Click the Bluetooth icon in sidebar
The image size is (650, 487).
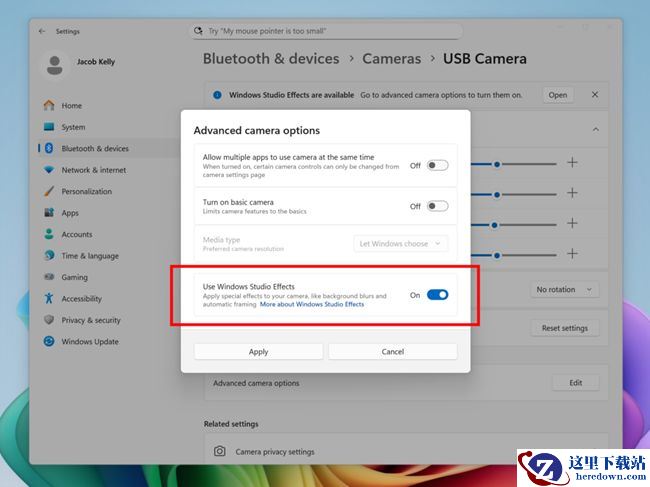coord(49,148)
